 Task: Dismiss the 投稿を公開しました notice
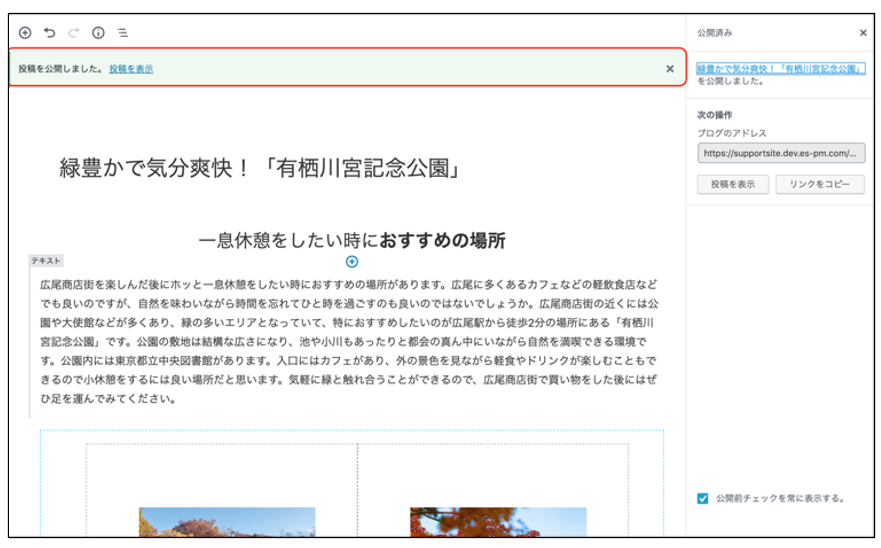[670, 69]
